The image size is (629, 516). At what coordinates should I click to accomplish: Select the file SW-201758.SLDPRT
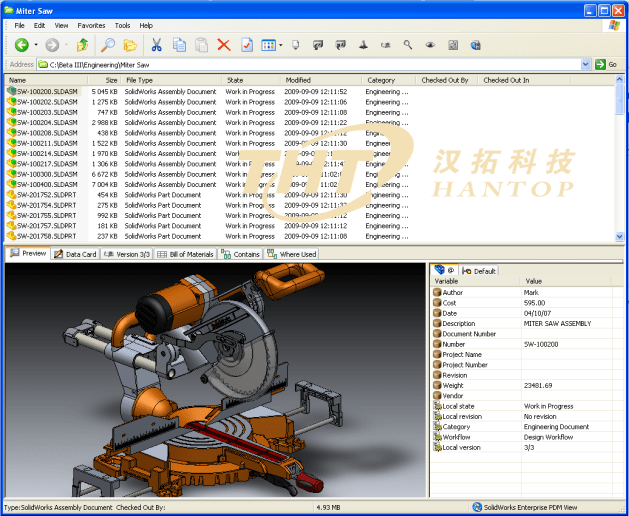(x=47, y=236)
